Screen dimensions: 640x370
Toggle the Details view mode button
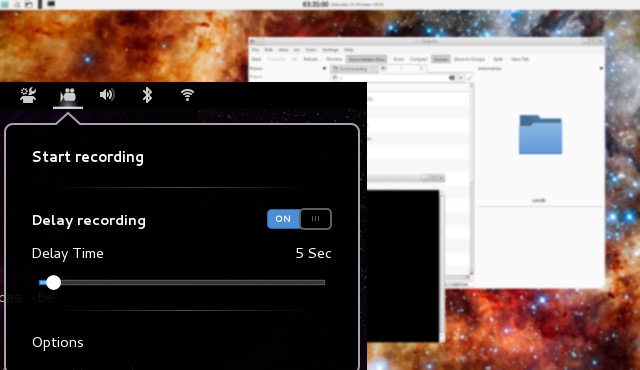click(x=441, y=59)
